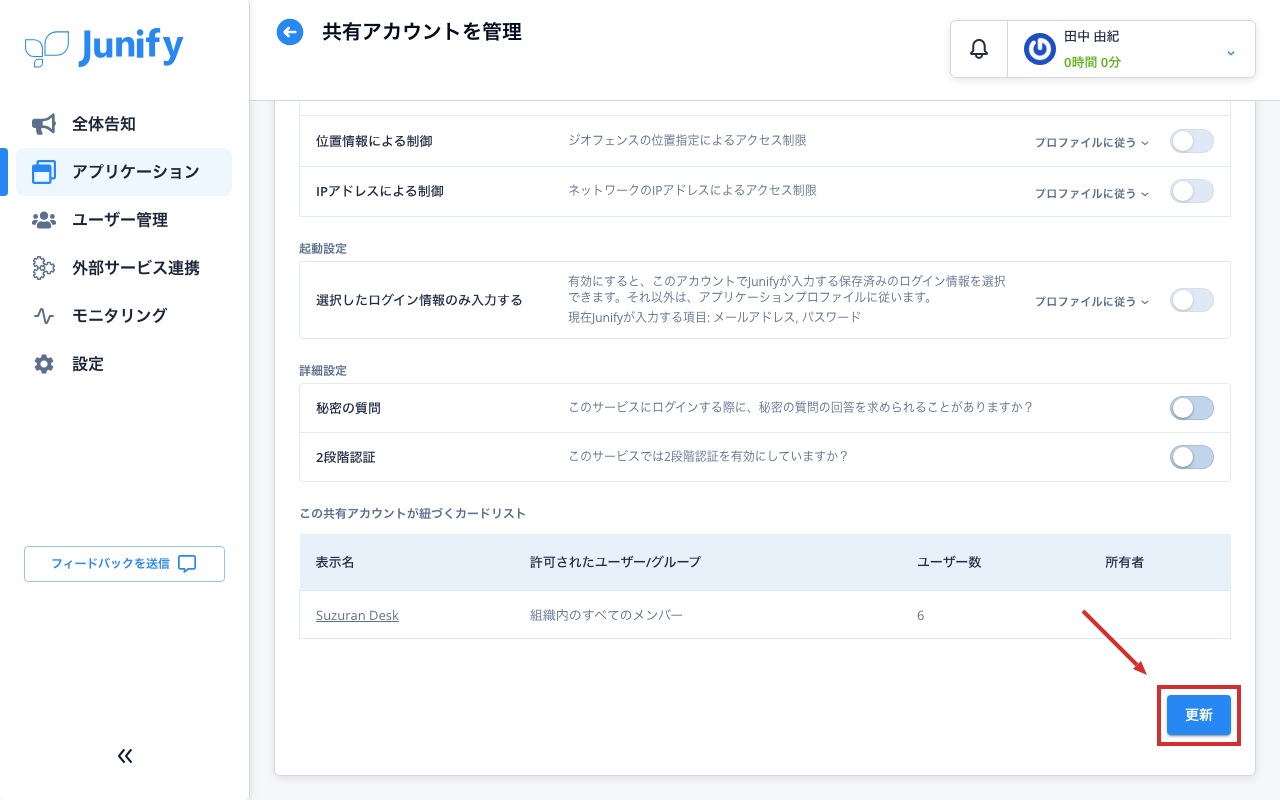Open 外部サービス連携 in the sidebar

[124, 268]
